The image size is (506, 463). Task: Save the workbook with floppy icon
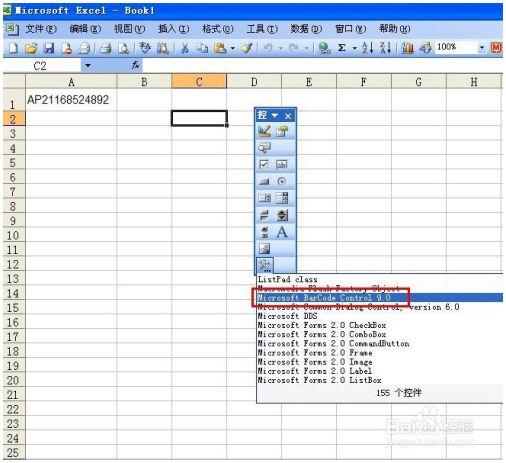[x=49, y=48]
